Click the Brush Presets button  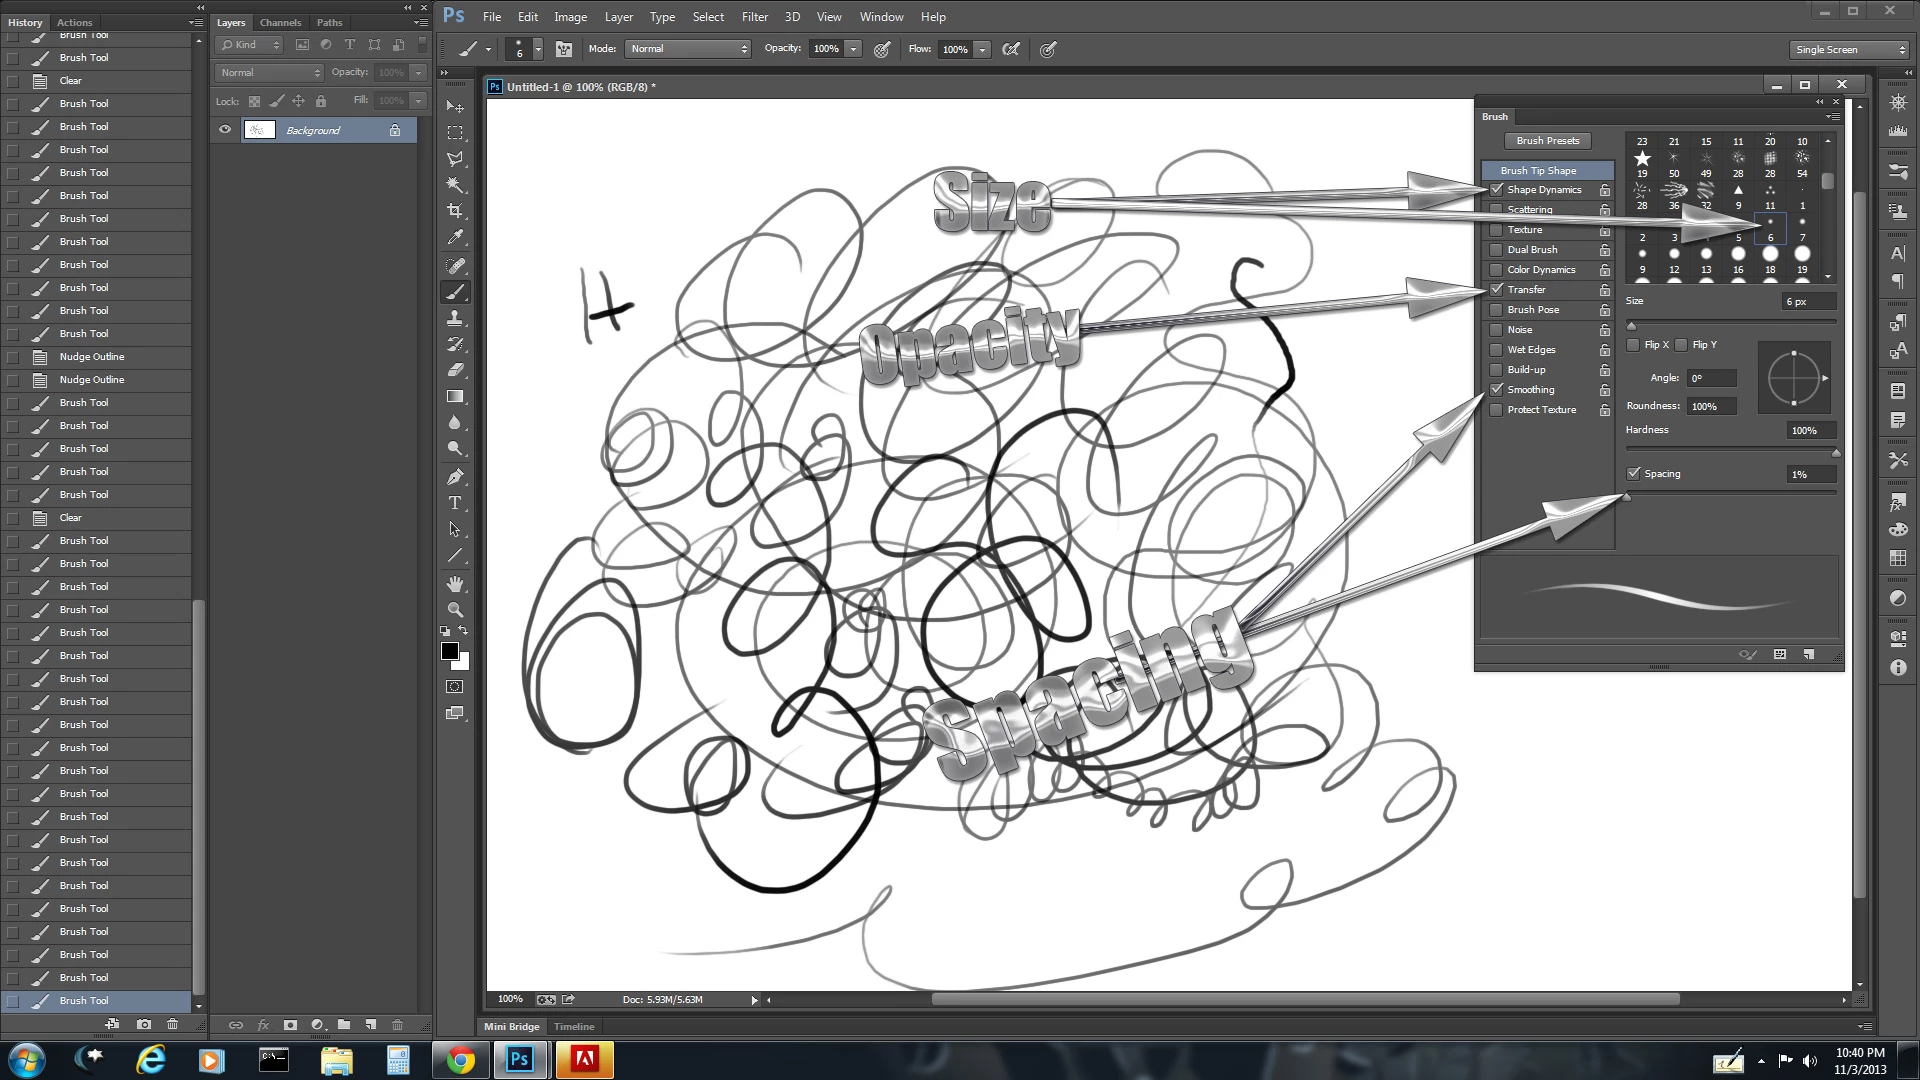[1547, 141]
